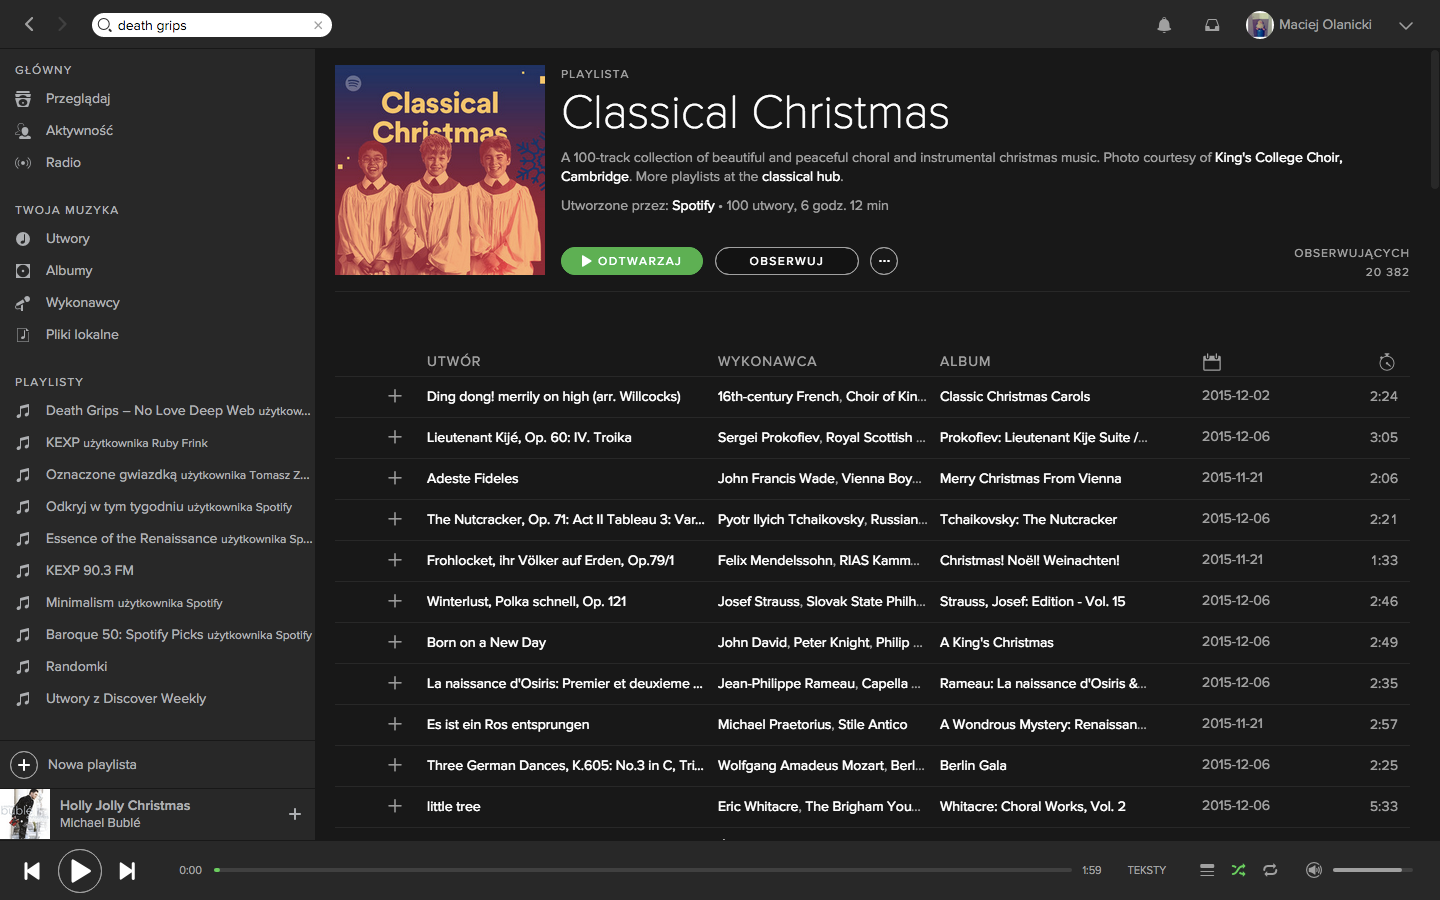Skip to the previous track
The height and width of the screenshot is (900, 1440).
tap(32, 871)
